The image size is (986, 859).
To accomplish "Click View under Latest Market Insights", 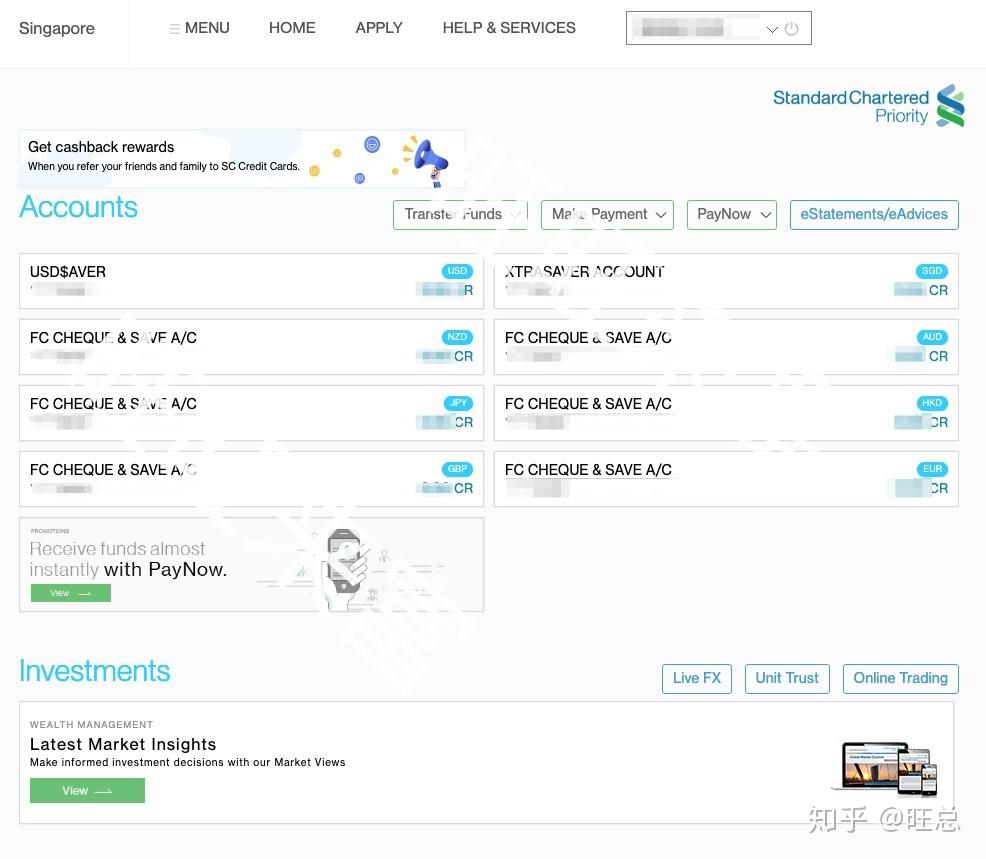I will click(87, 790).
